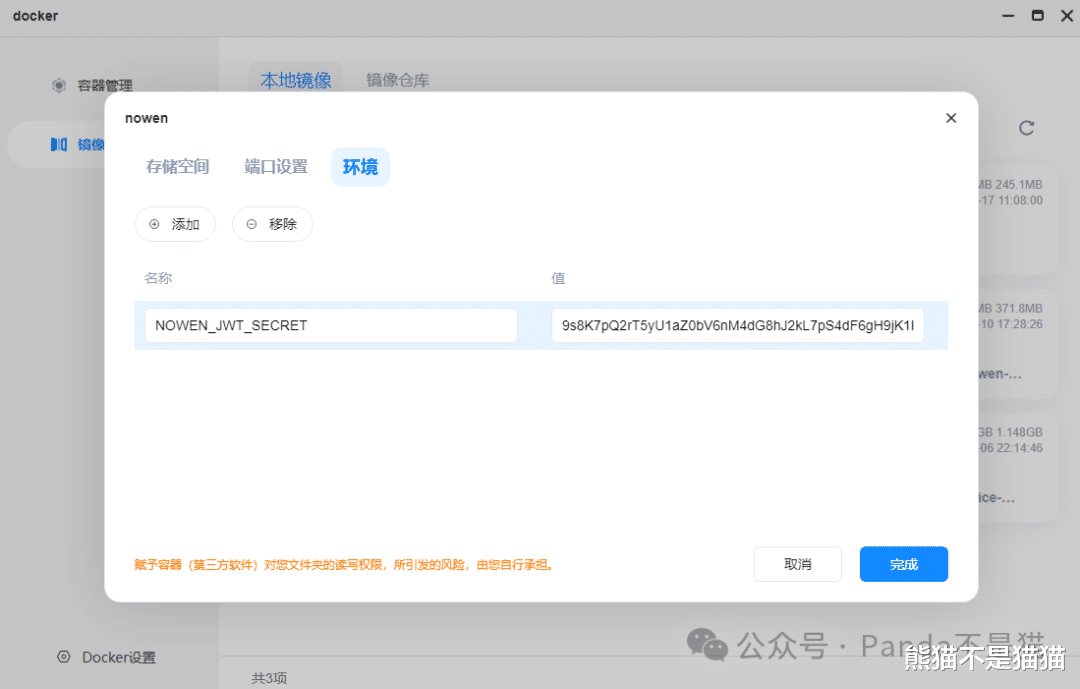
Task: Select the 环境 tab
Action: point(360,167)
